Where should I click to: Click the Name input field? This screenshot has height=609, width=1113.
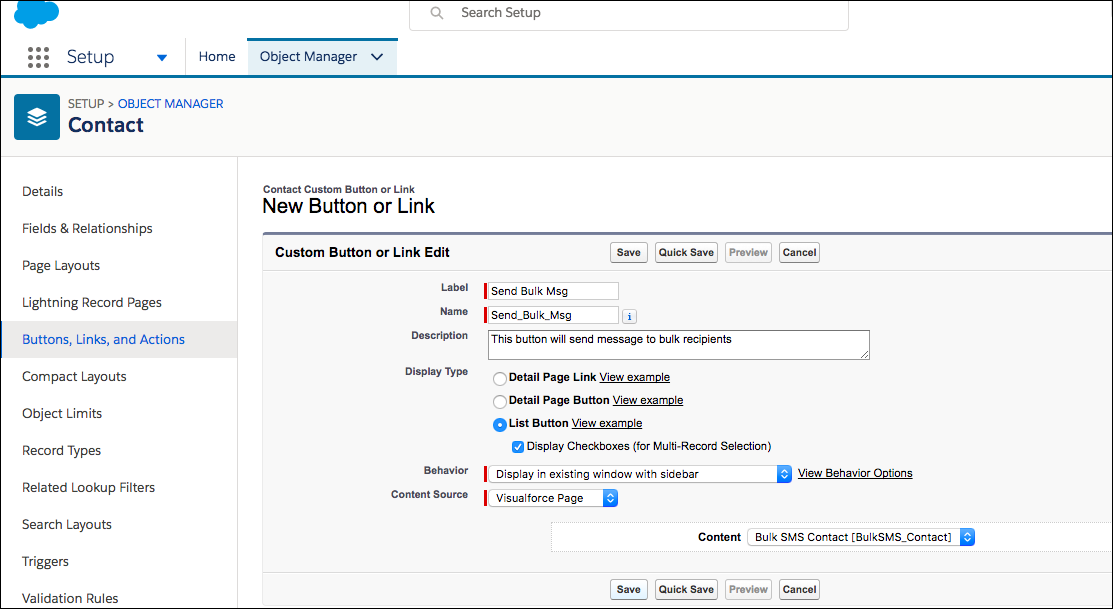coord(553,315)
